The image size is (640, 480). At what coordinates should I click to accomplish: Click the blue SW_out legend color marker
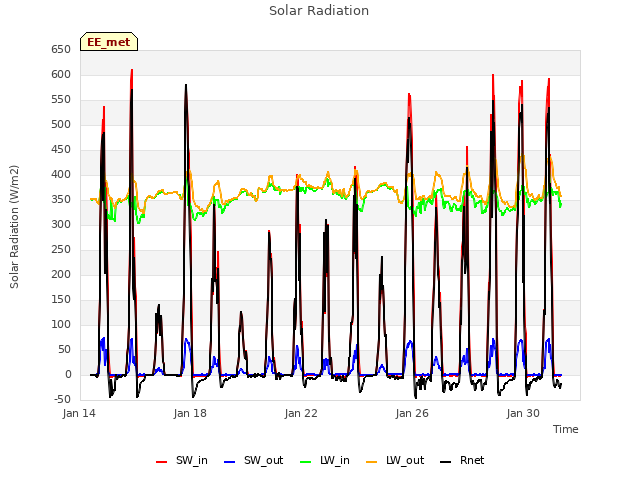pyautogui.click(x=230, y=462)
